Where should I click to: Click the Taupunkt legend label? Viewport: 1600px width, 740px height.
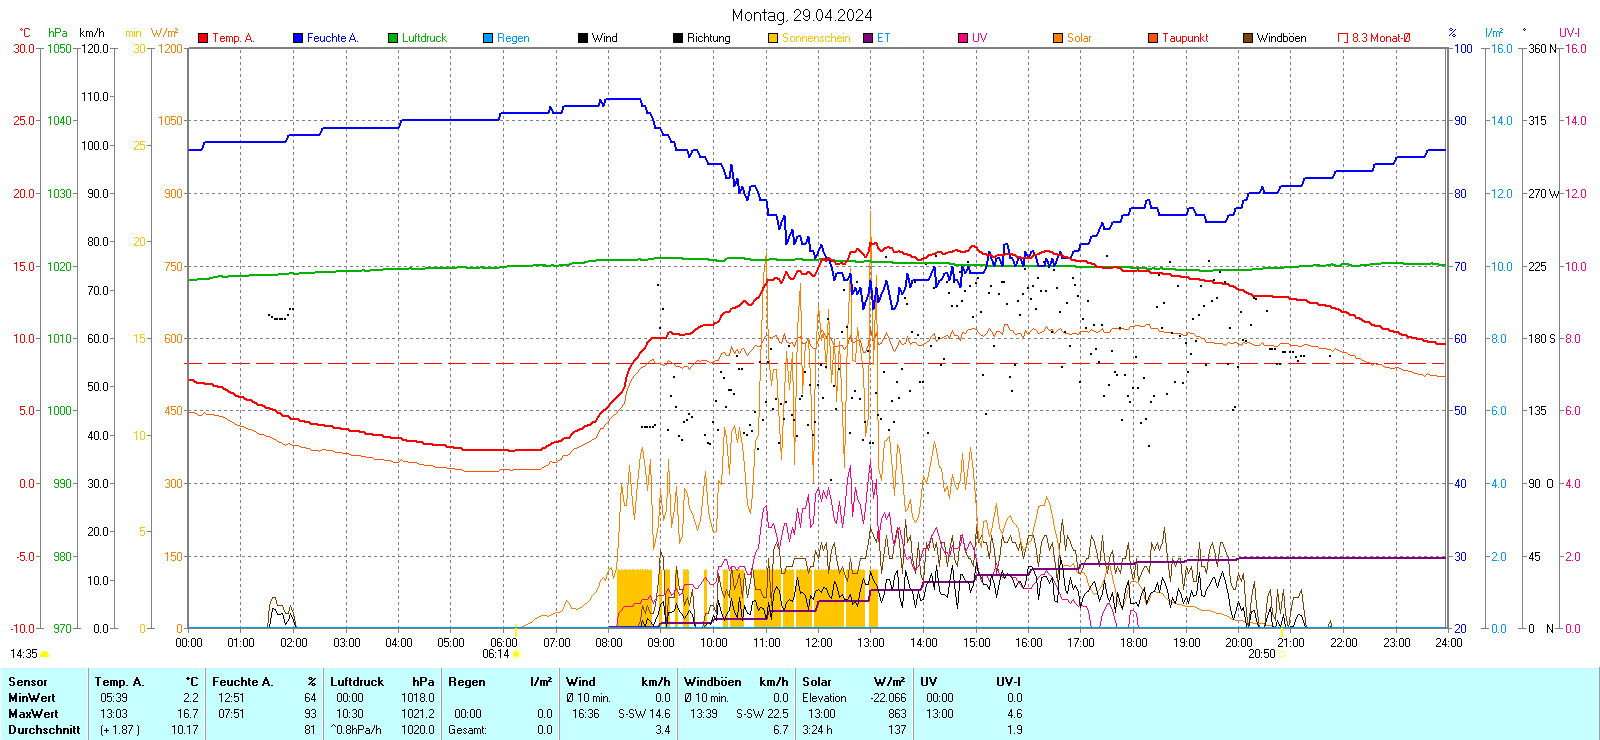[1185, 38]
